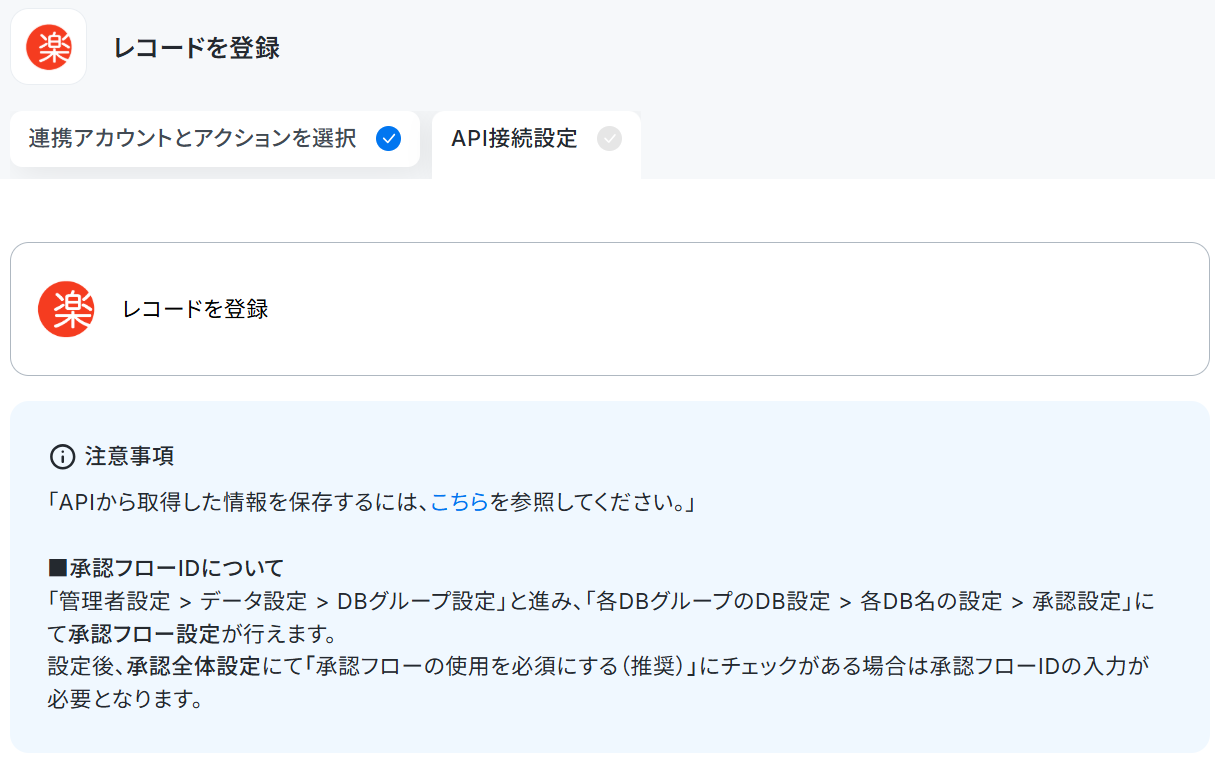Screen dimensions: 1215x761
Task: Open the 連携アカウントとアクションを選択 tab
Action: point(215,139)
